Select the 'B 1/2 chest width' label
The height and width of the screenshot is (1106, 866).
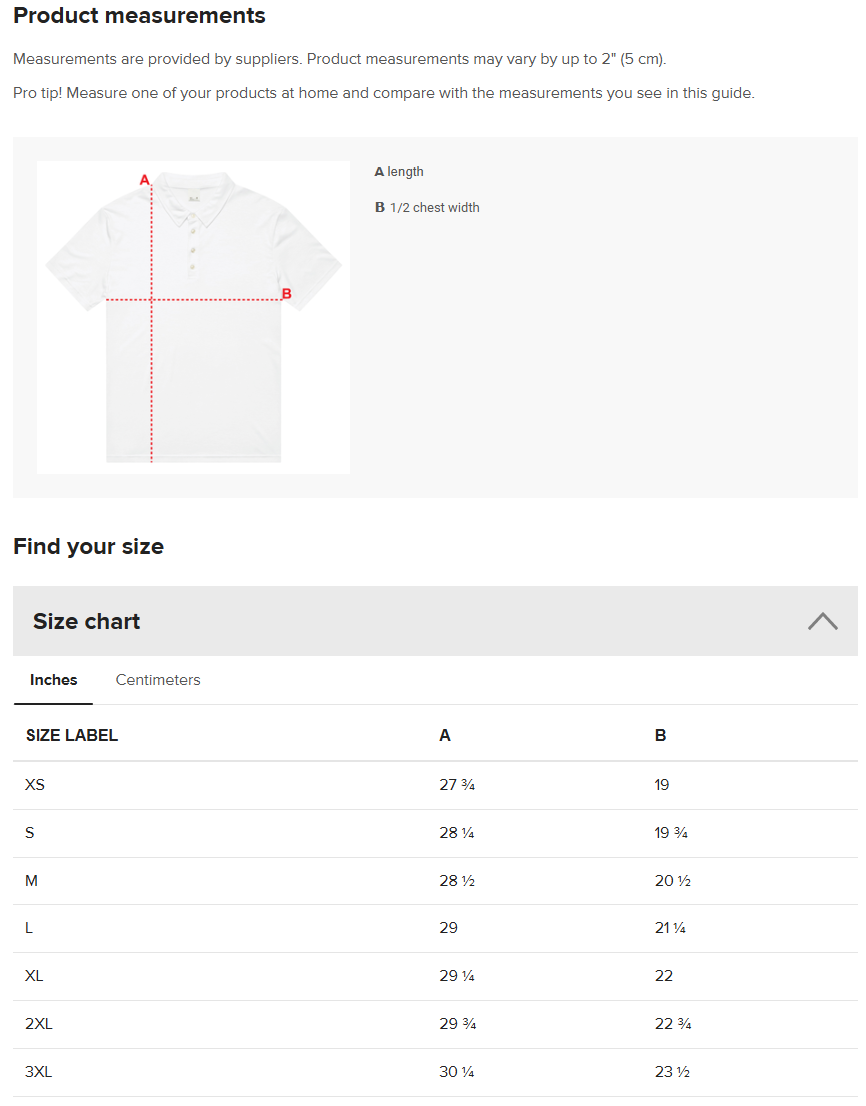[427, 207]
